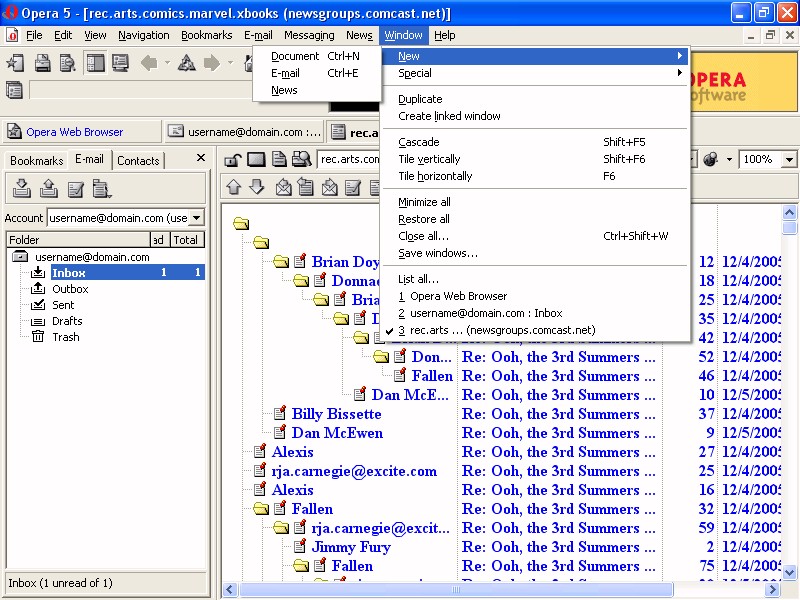This screenshot has height=600, width=800.
Task: Click the newsgroup address field rec.arts.com
Action: (349, 159)
